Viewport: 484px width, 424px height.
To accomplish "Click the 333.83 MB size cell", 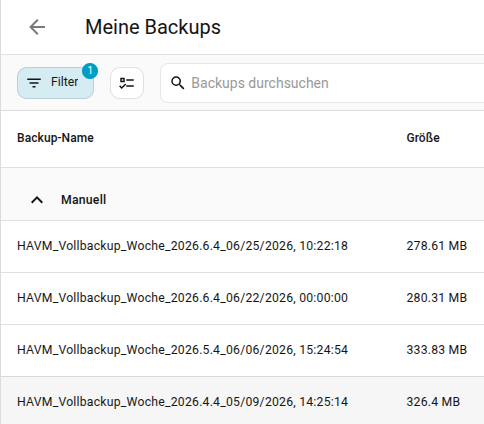I will (x=437, y=350).
